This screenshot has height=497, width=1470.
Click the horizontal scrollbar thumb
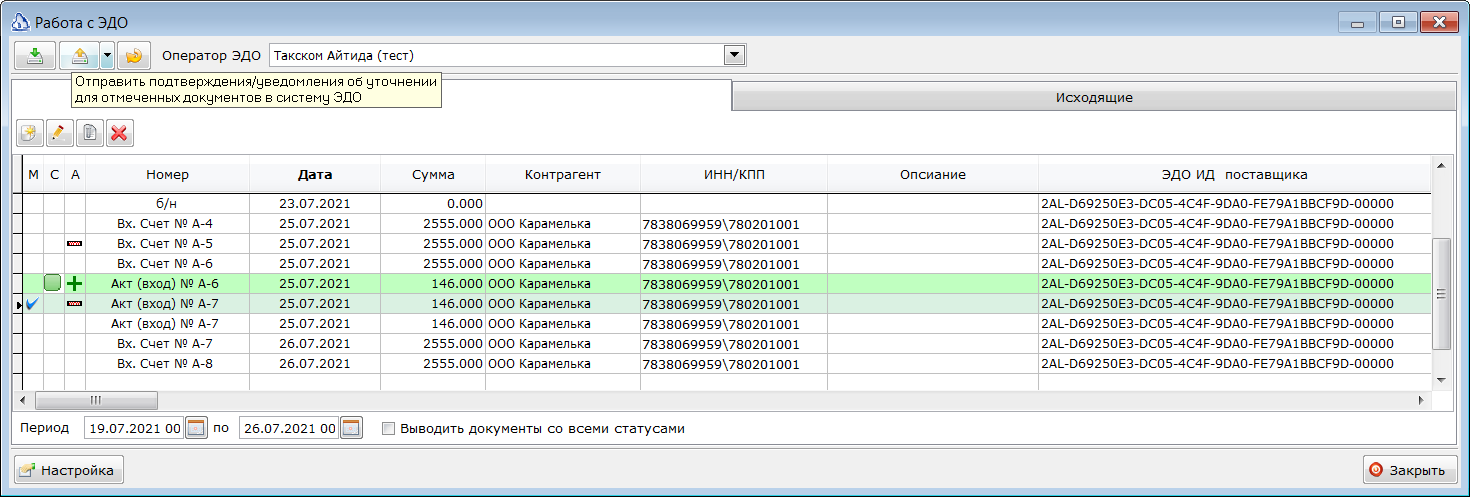pos(96,400)
